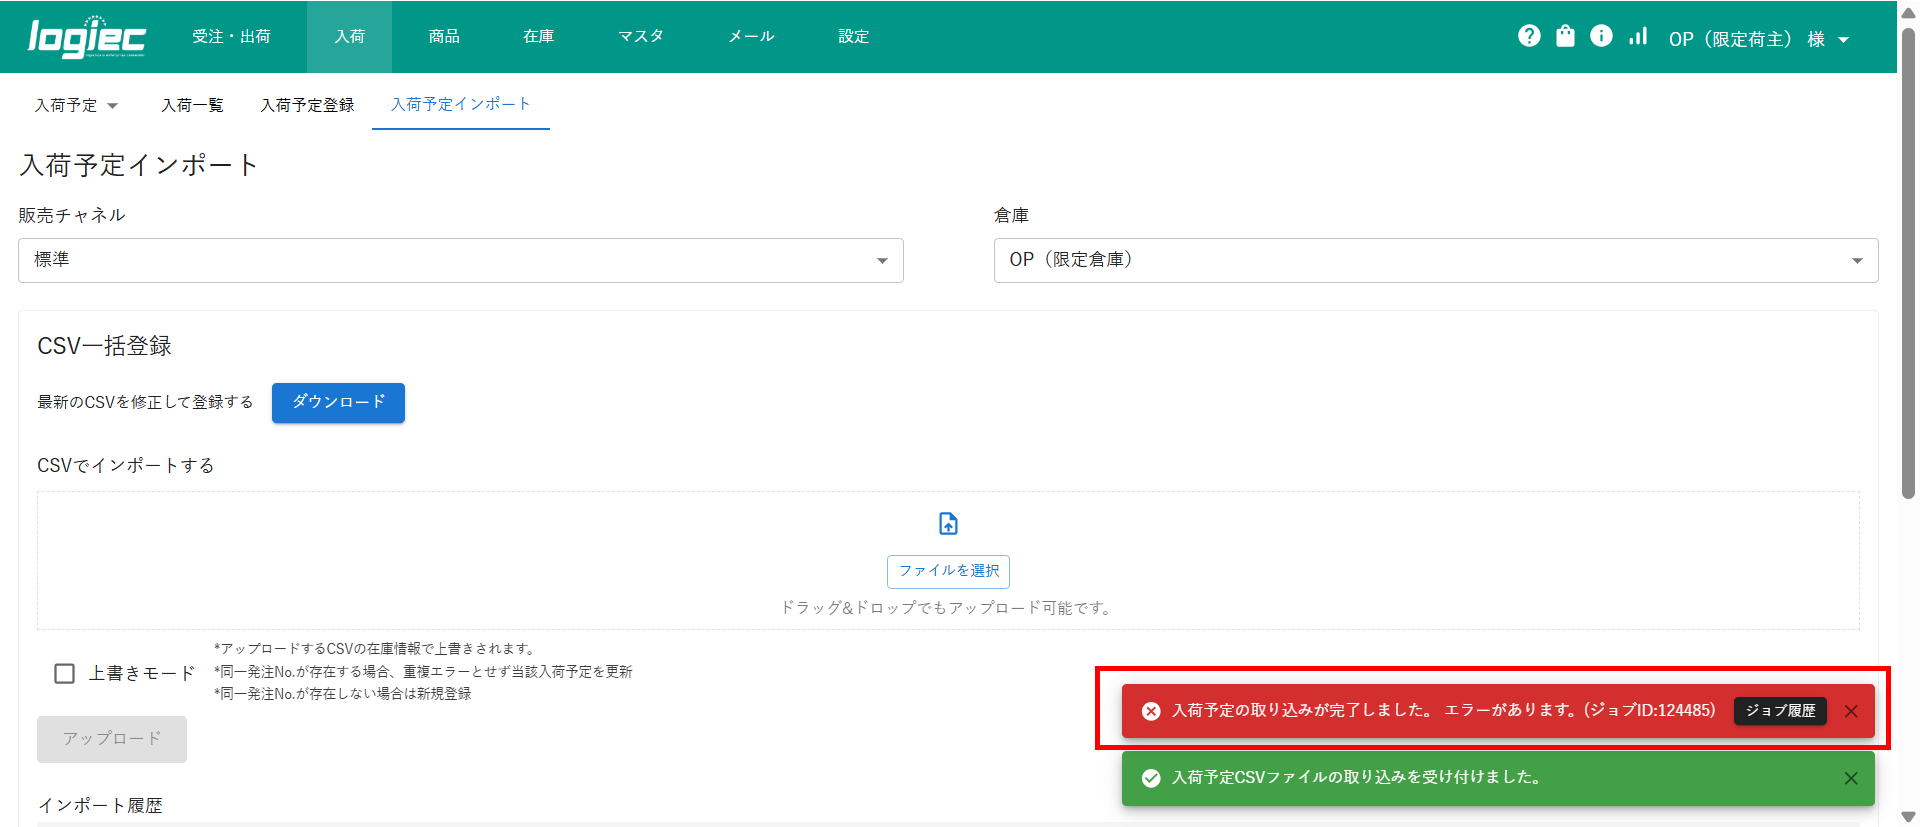Open the 受注・出荷 menu
Screen dimensions: 1920x827
pos(231,37)
